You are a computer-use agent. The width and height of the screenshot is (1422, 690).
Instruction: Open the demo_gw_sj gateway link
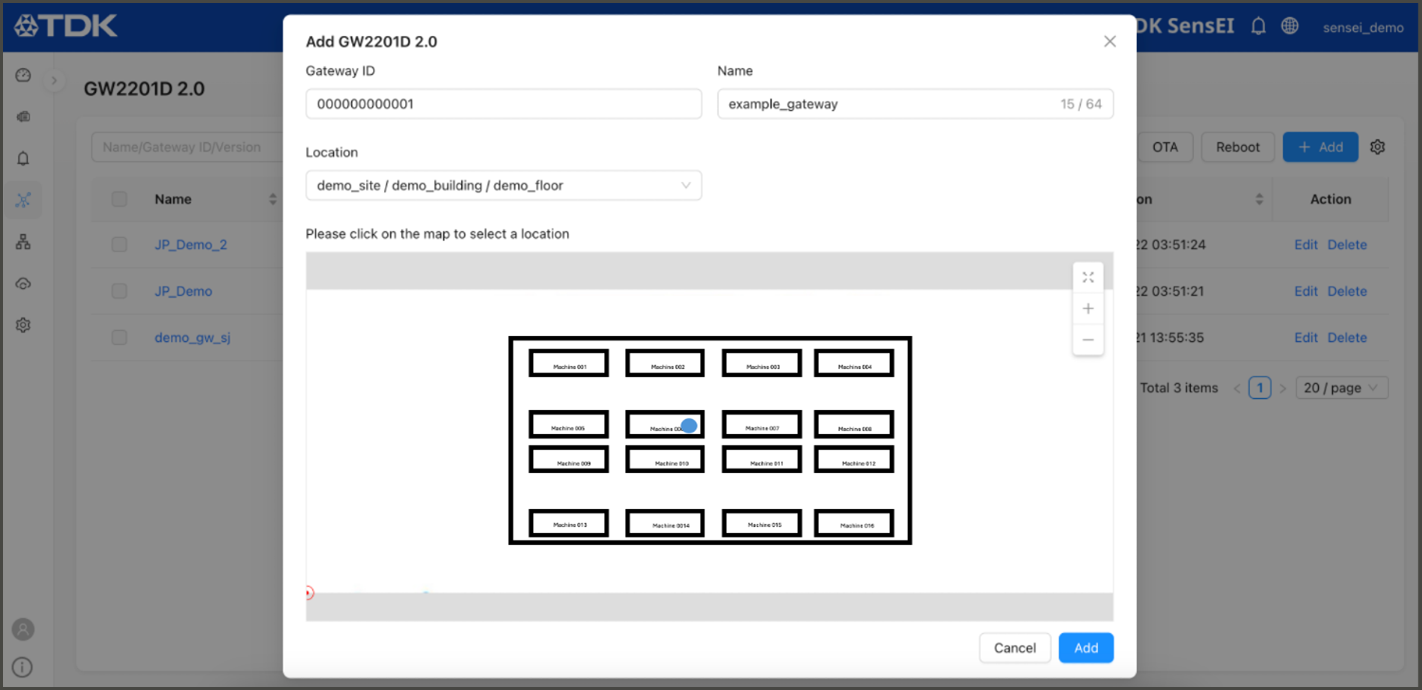(193, 337)
